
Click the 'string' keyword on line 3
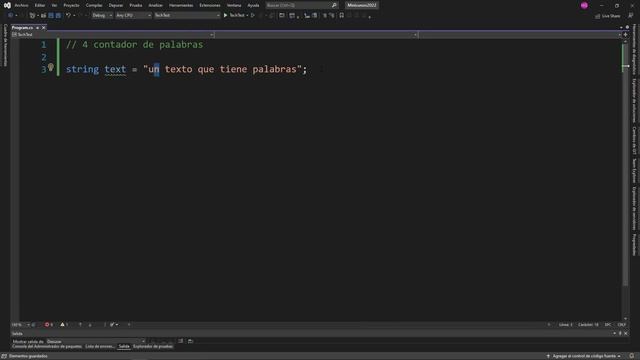(82, 69)
